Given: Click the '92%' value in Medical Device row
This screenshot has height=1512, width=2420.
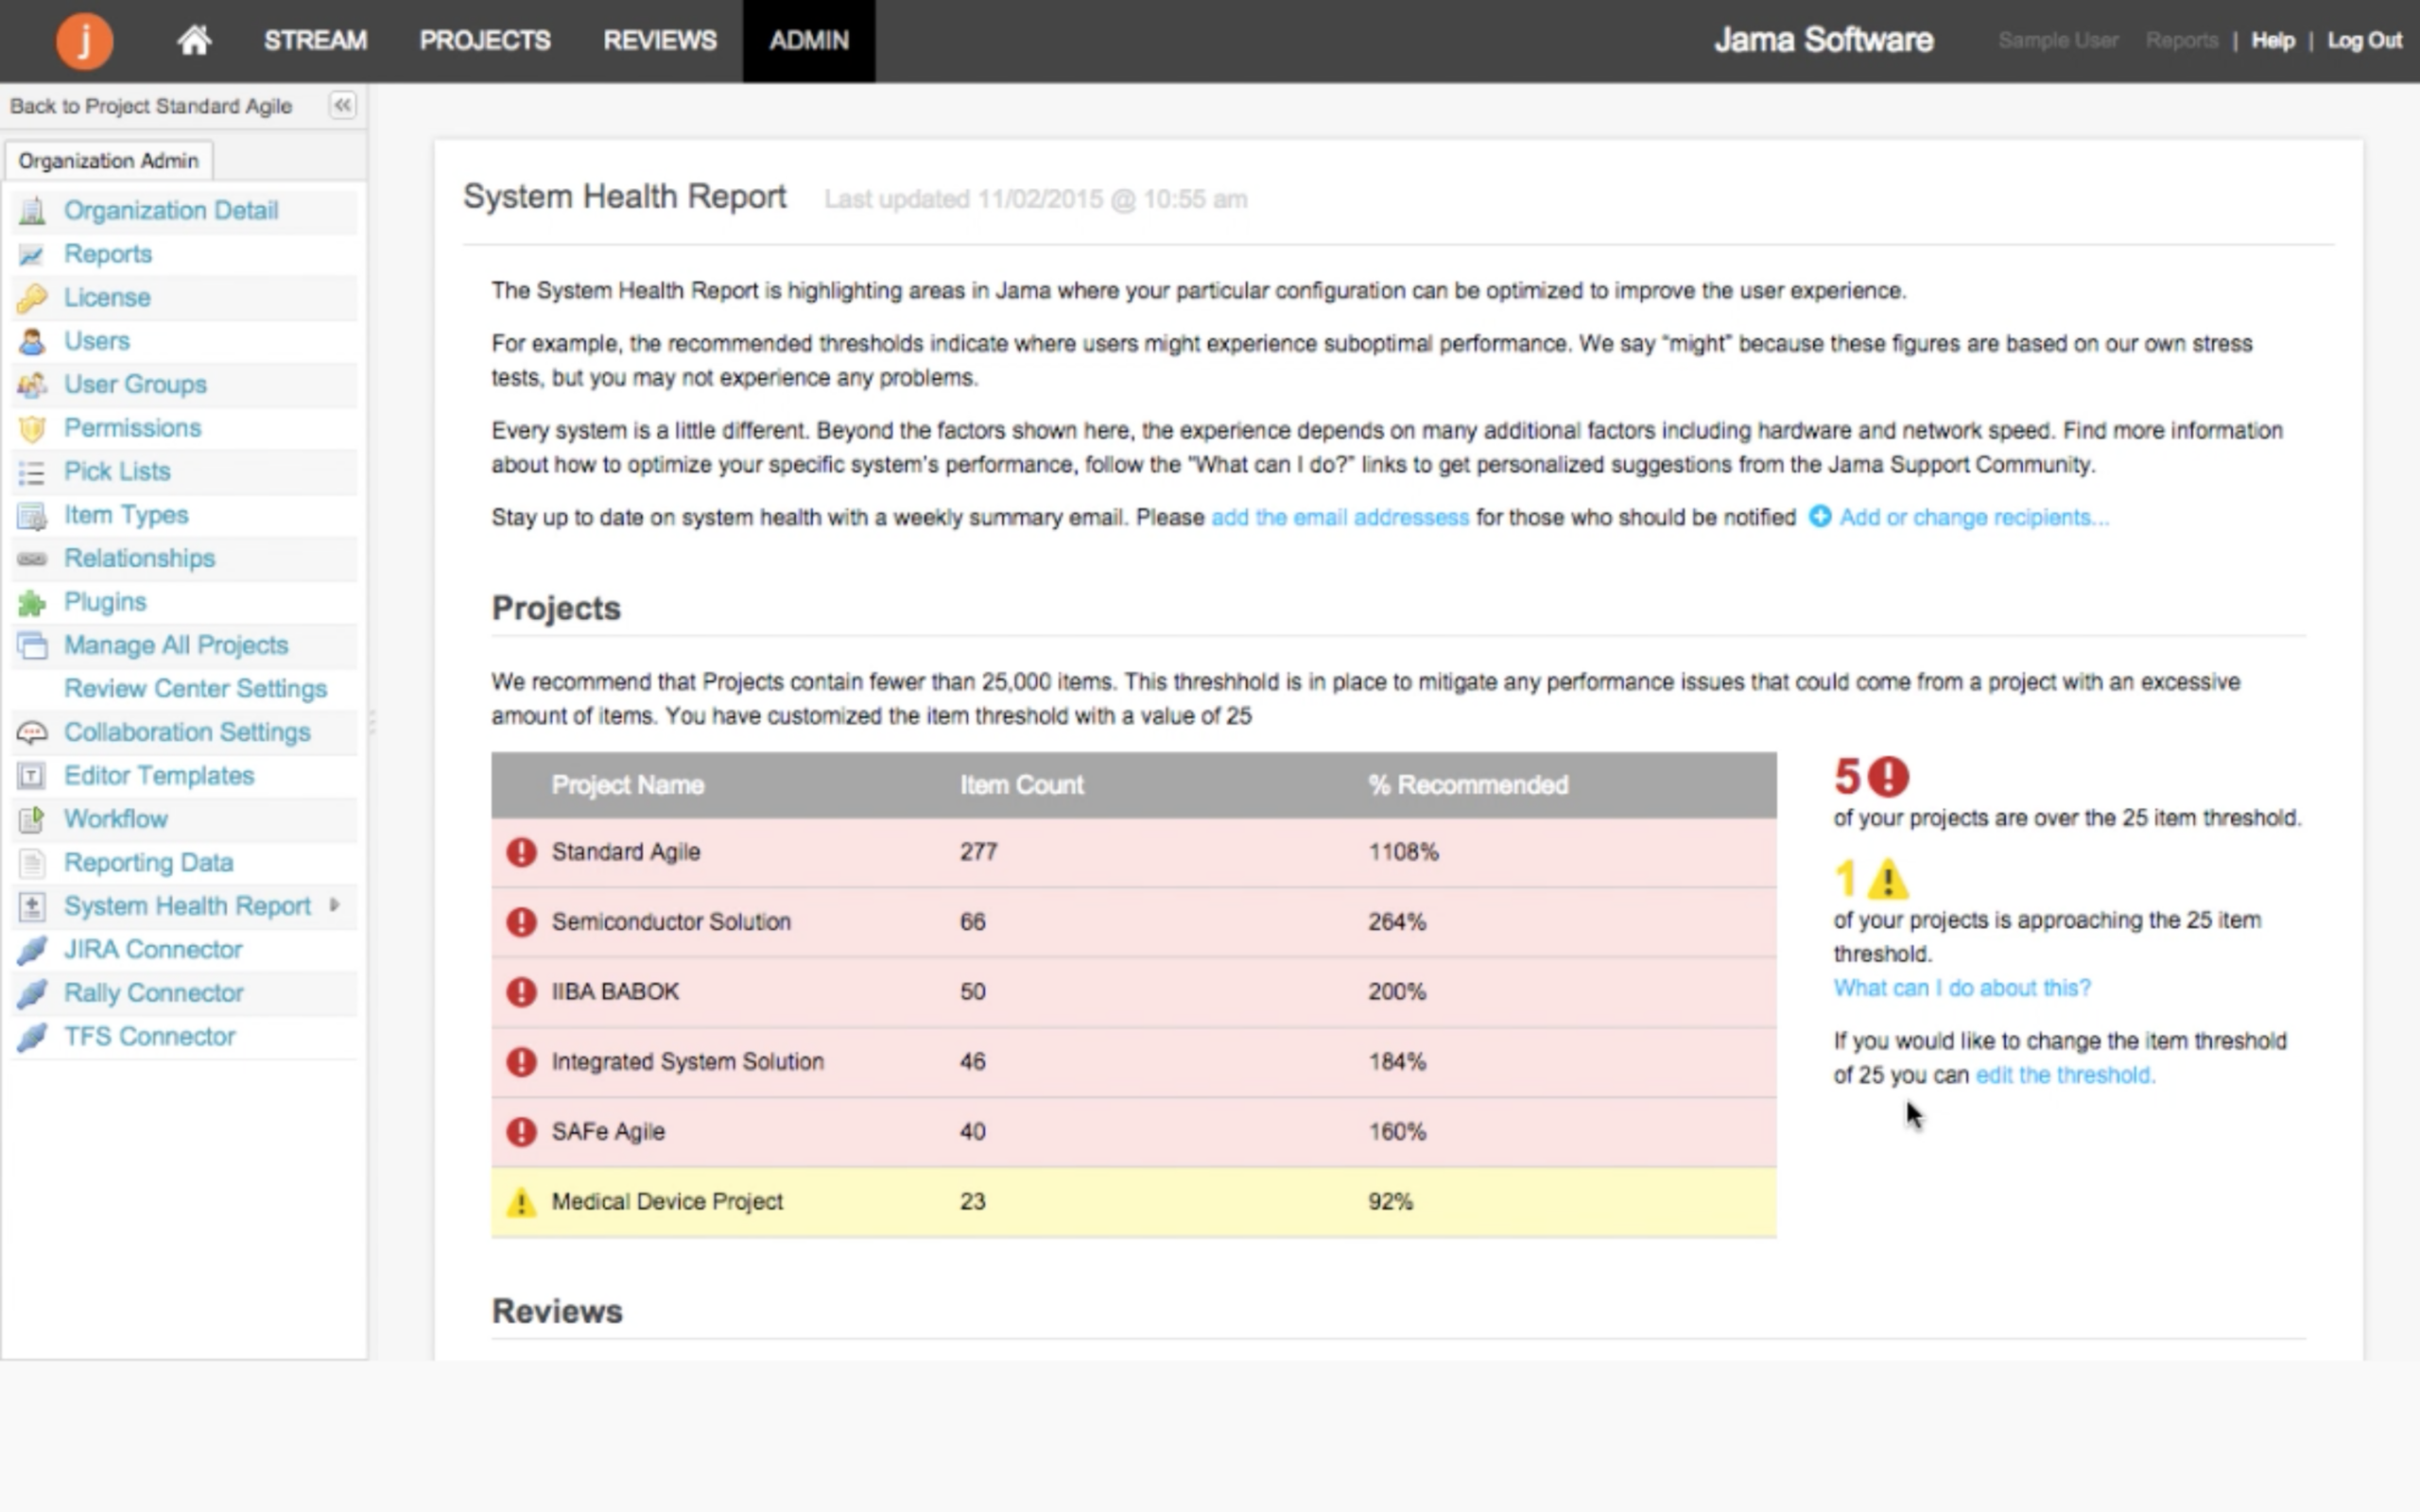Looking at the screenshot, I should [x=1390, y=1202].
